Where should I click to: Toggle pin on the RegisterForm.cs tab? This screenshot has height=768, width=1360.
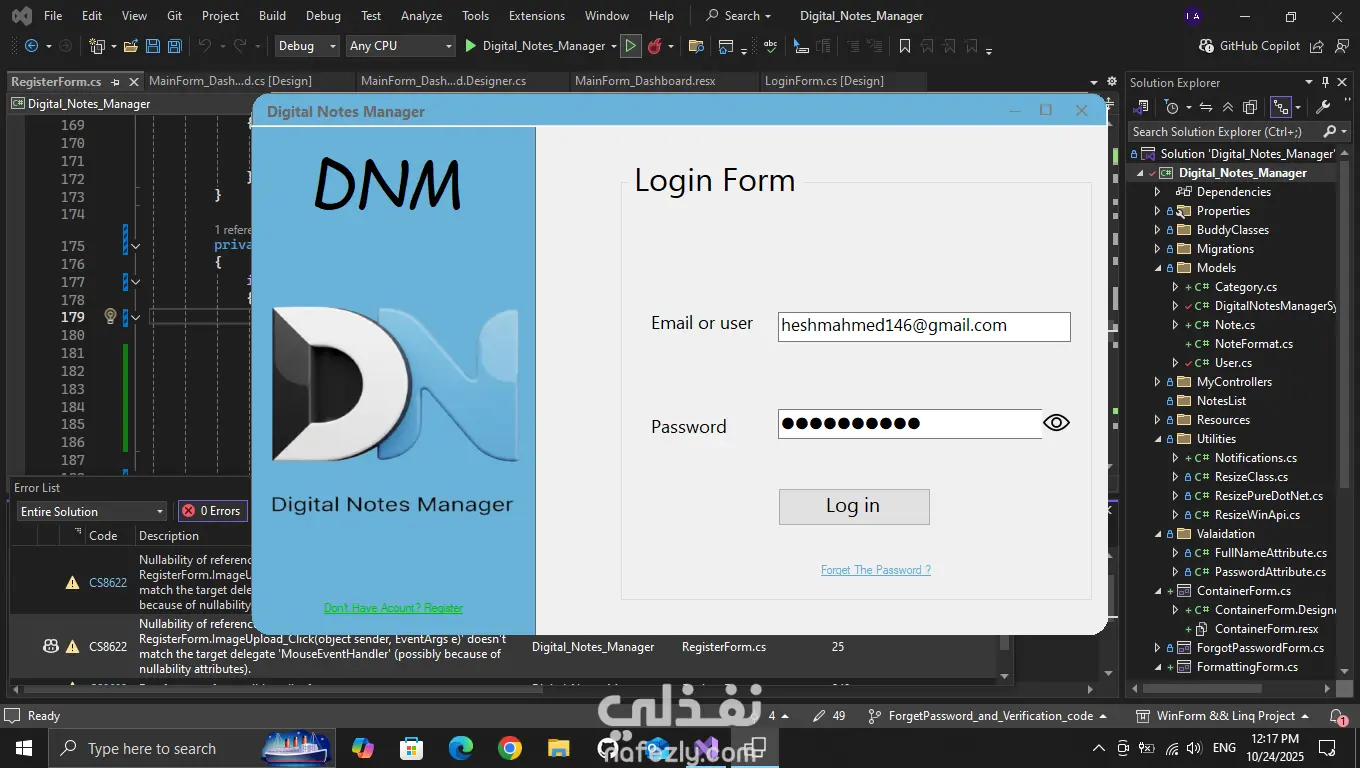115,82
